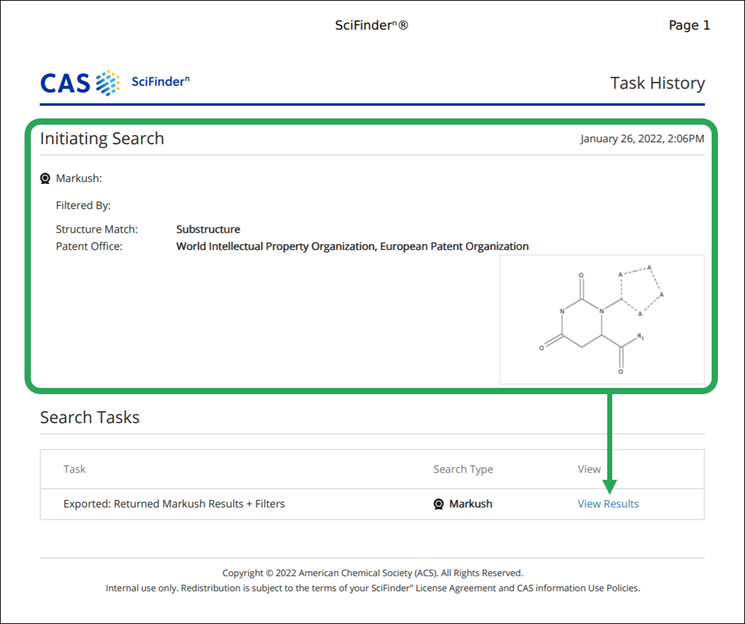Select the 'Structure Match:' label
Viewport: 745px width, 624px height.
tap(96, 229)
